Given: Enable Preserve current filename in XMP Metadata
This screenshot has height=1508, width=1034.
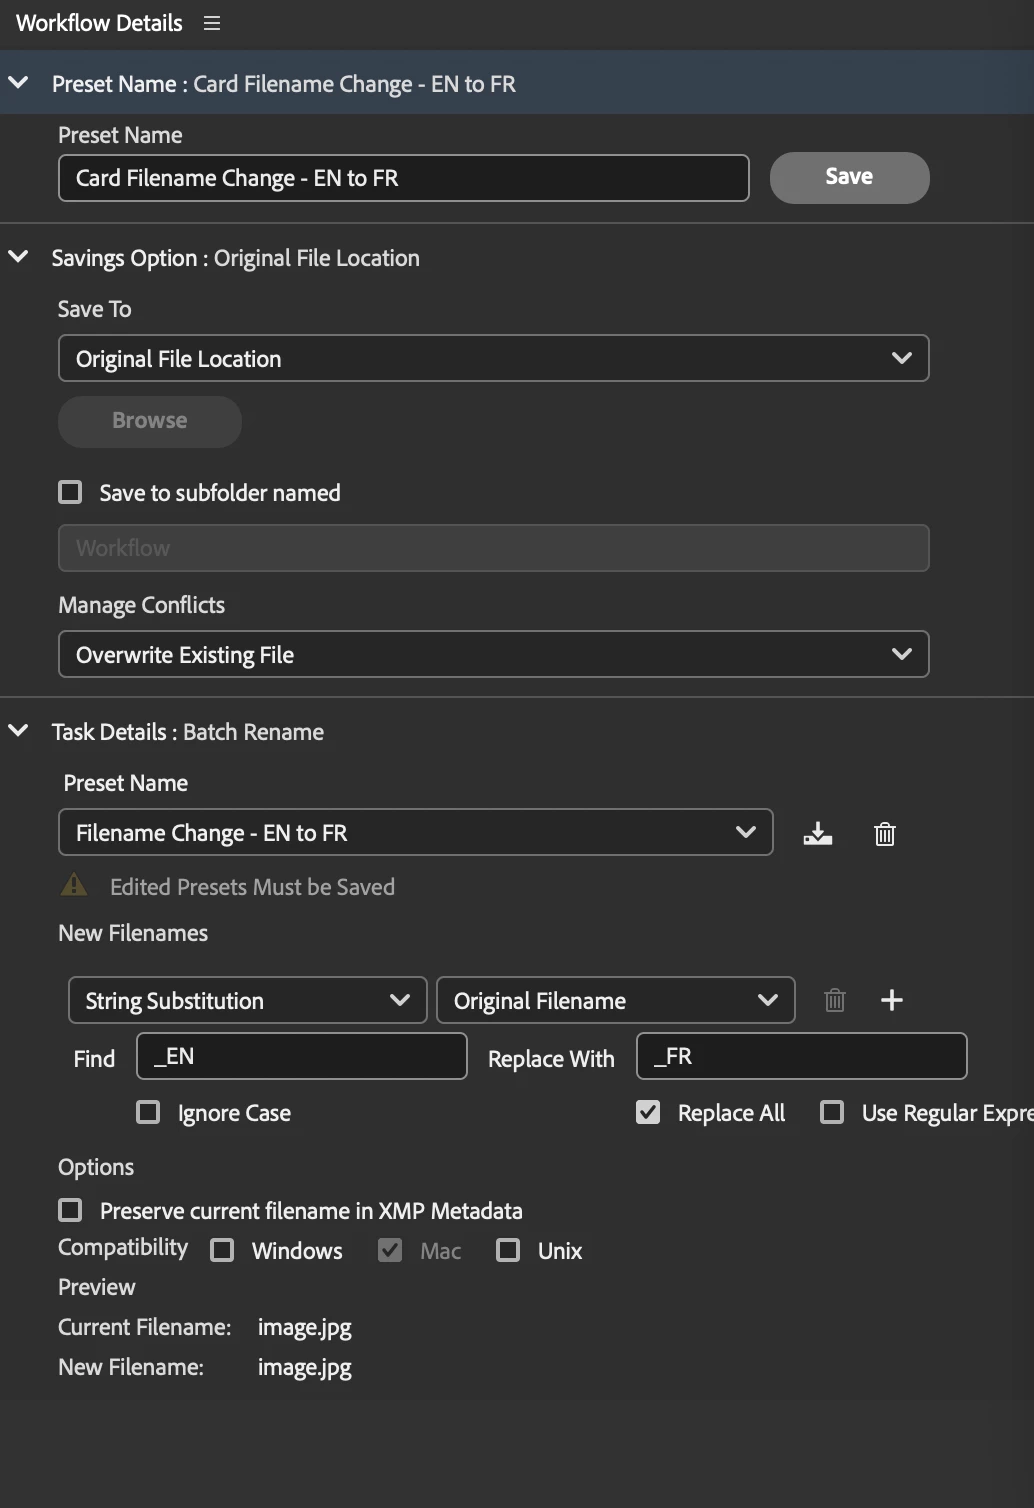Looking at the screenshot, I should (70, 1210).
